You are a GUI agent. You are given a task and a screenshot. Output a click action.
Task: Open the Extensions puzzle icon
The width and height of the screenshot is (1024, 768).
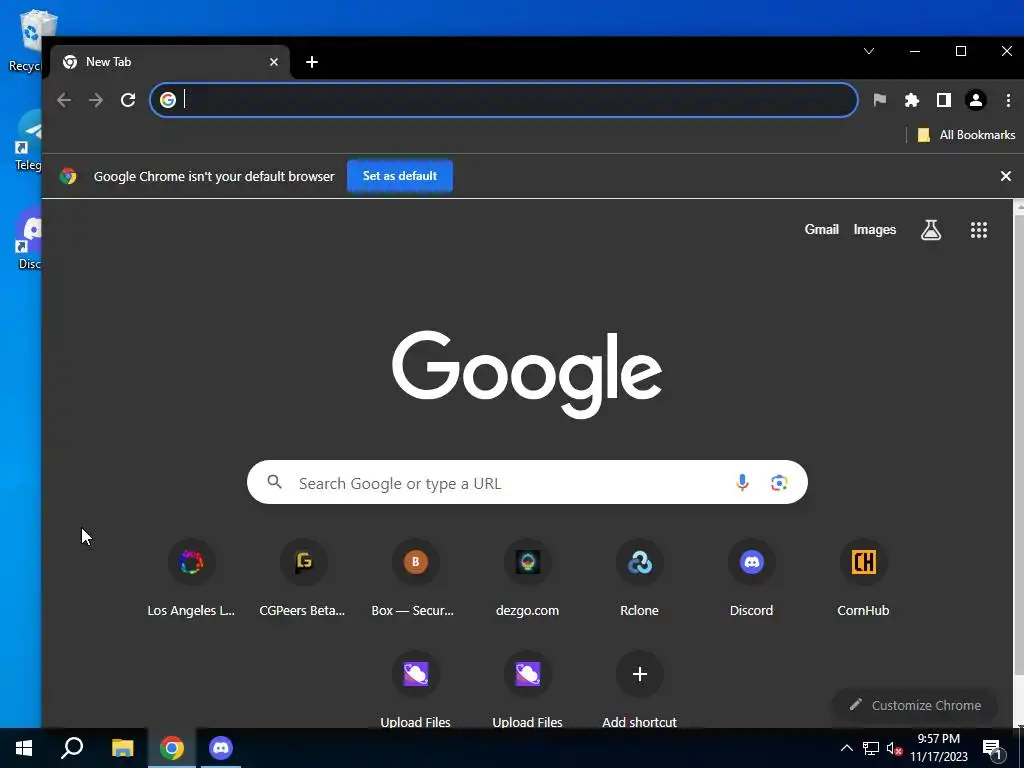click(912, 100)
